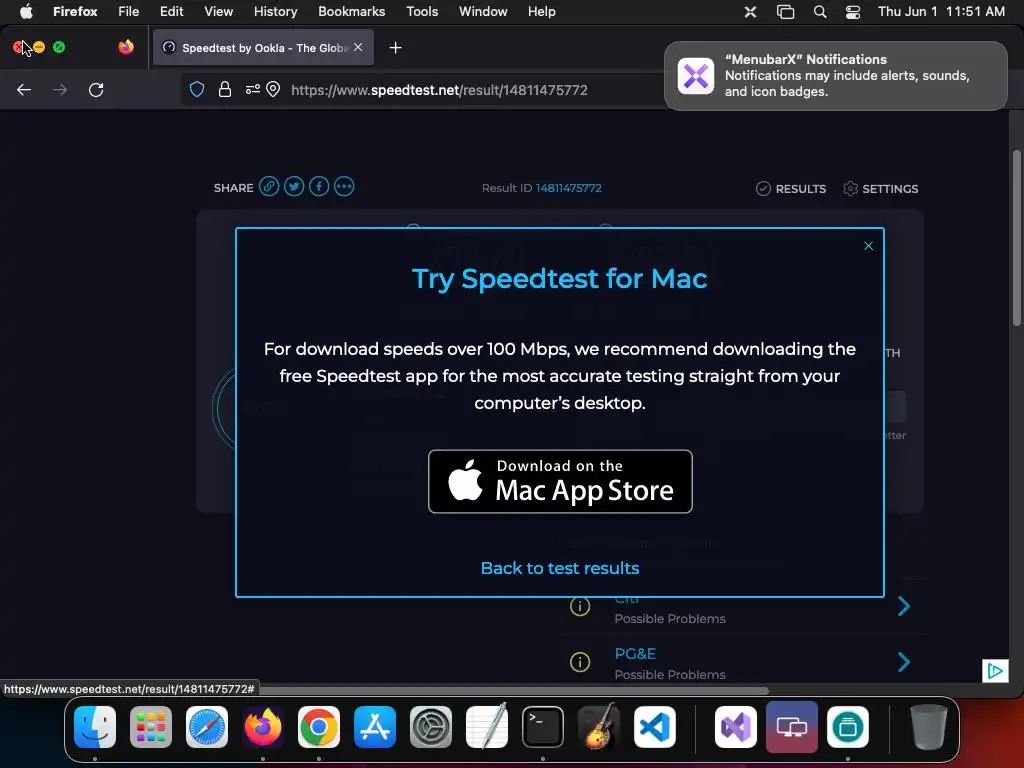The width and height of the screenshot is (1024, 768).
Task: Open Trash in the Dock
Action: click(x=929, y=727)
